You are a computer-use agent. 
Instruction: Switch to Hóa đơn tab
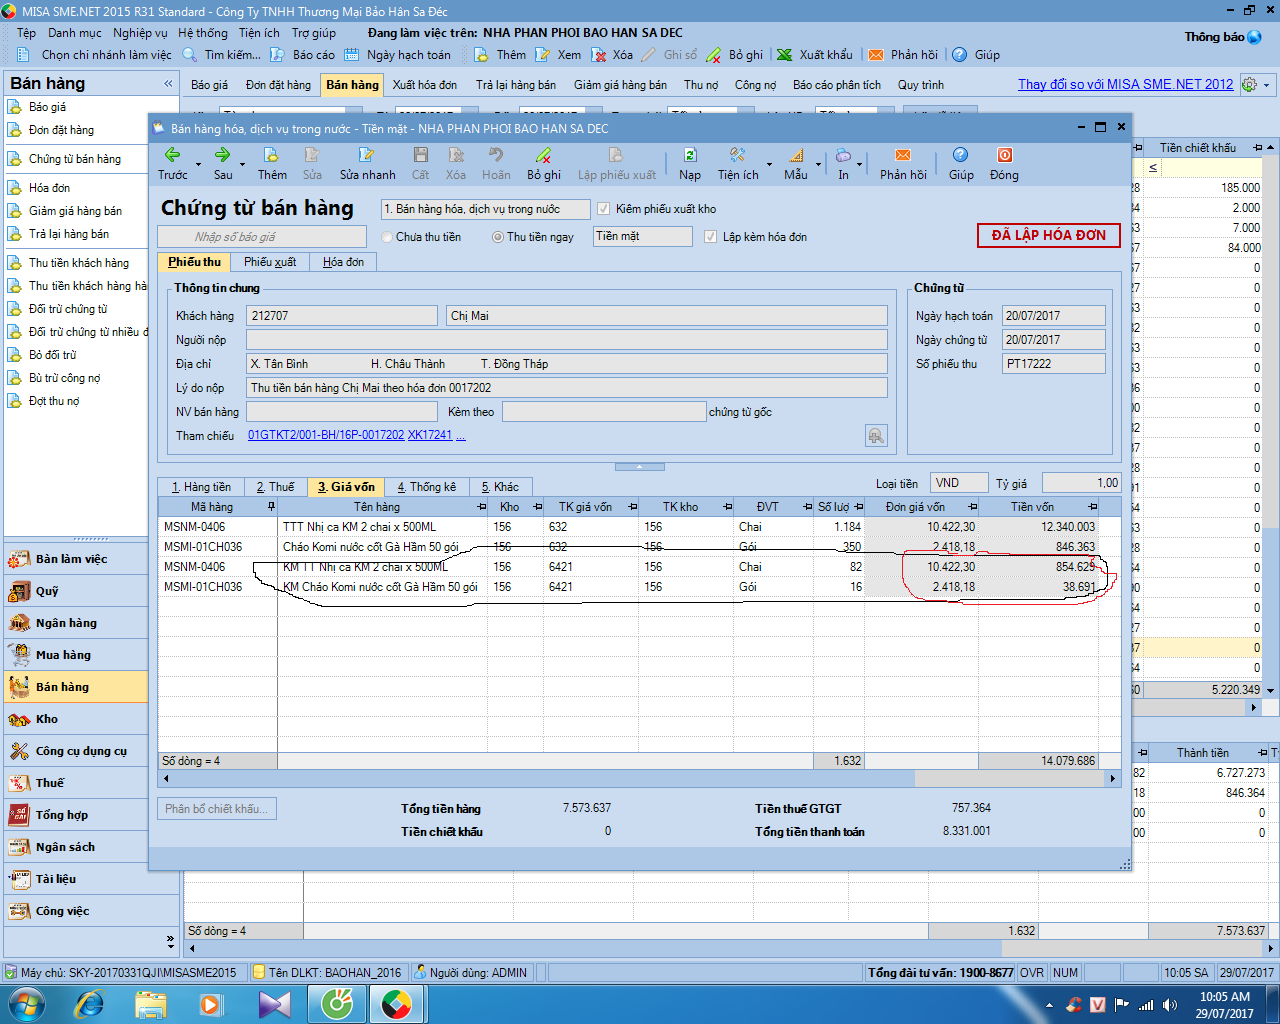(x=343, y=262)
